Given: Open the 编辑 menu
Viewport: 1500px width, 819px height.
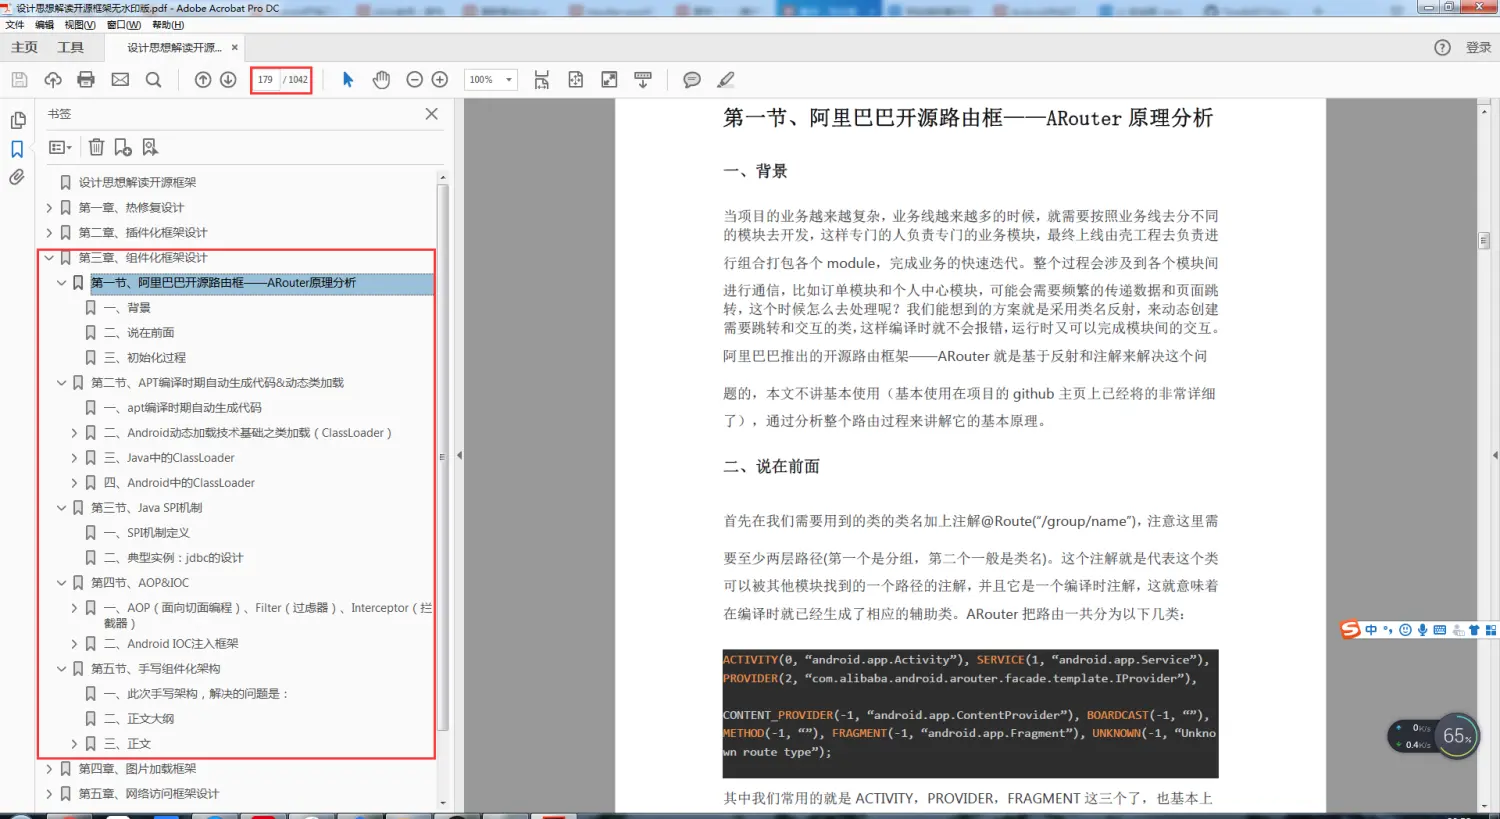Looking at the screenshot, I should [x=44, y=25].
